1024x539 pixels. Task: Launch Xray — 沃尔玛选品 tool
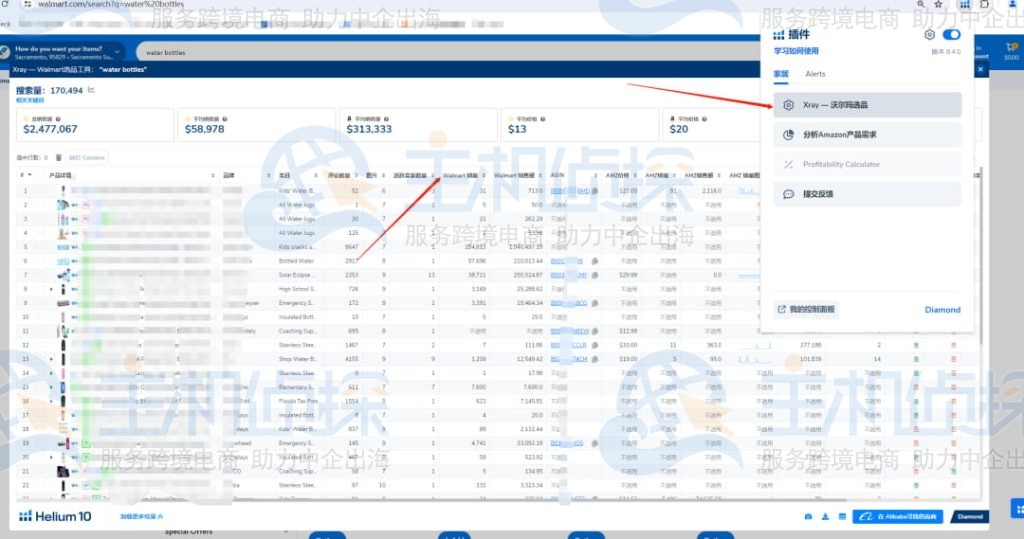point(867,105)
